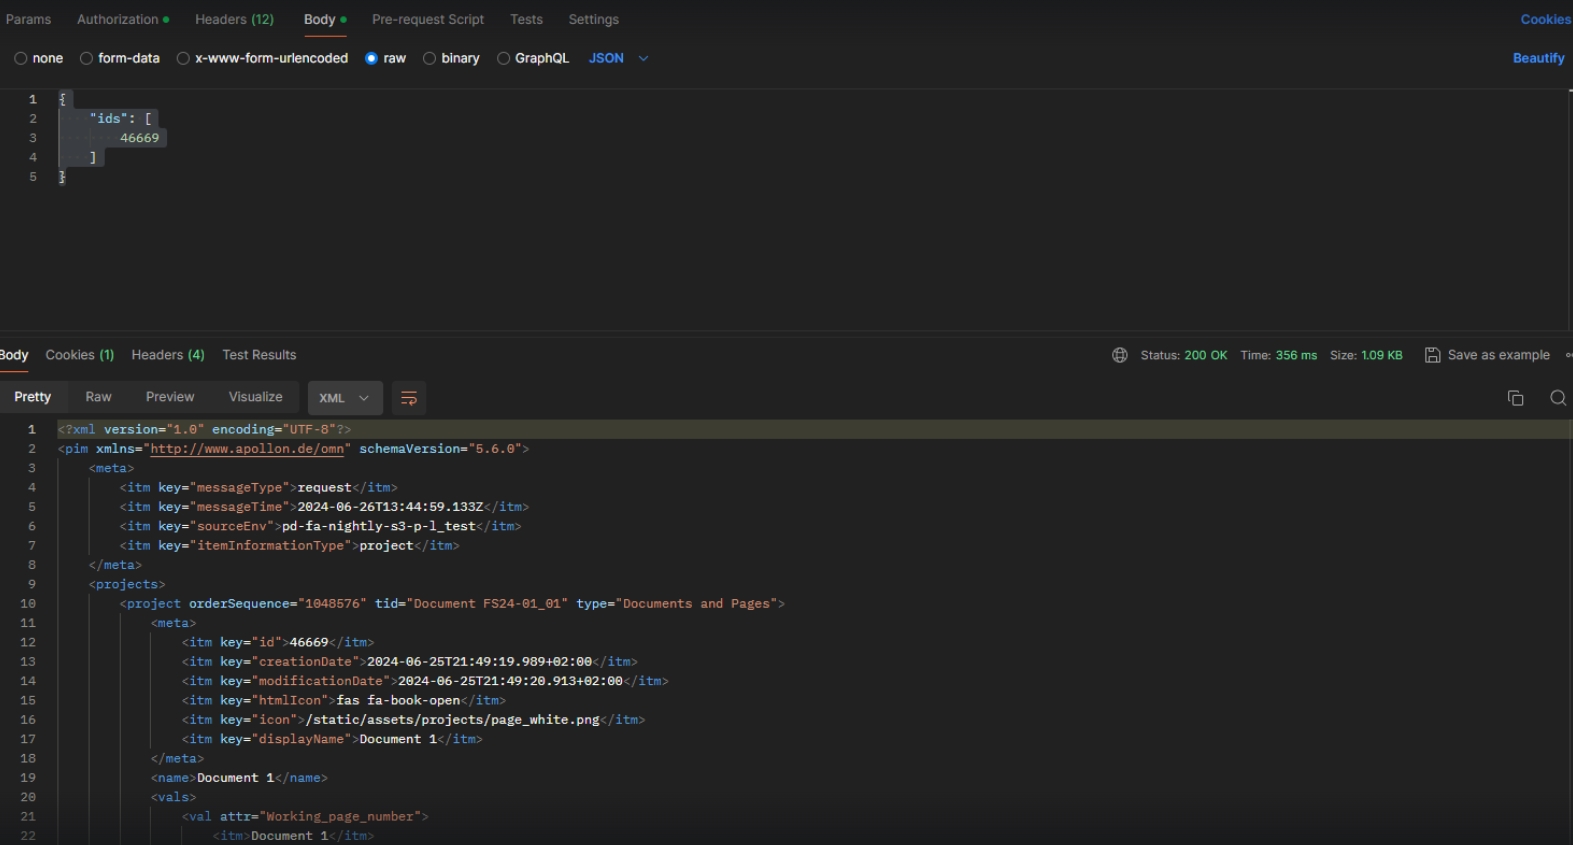Switch response view to Raw

[x=98, y=397]
